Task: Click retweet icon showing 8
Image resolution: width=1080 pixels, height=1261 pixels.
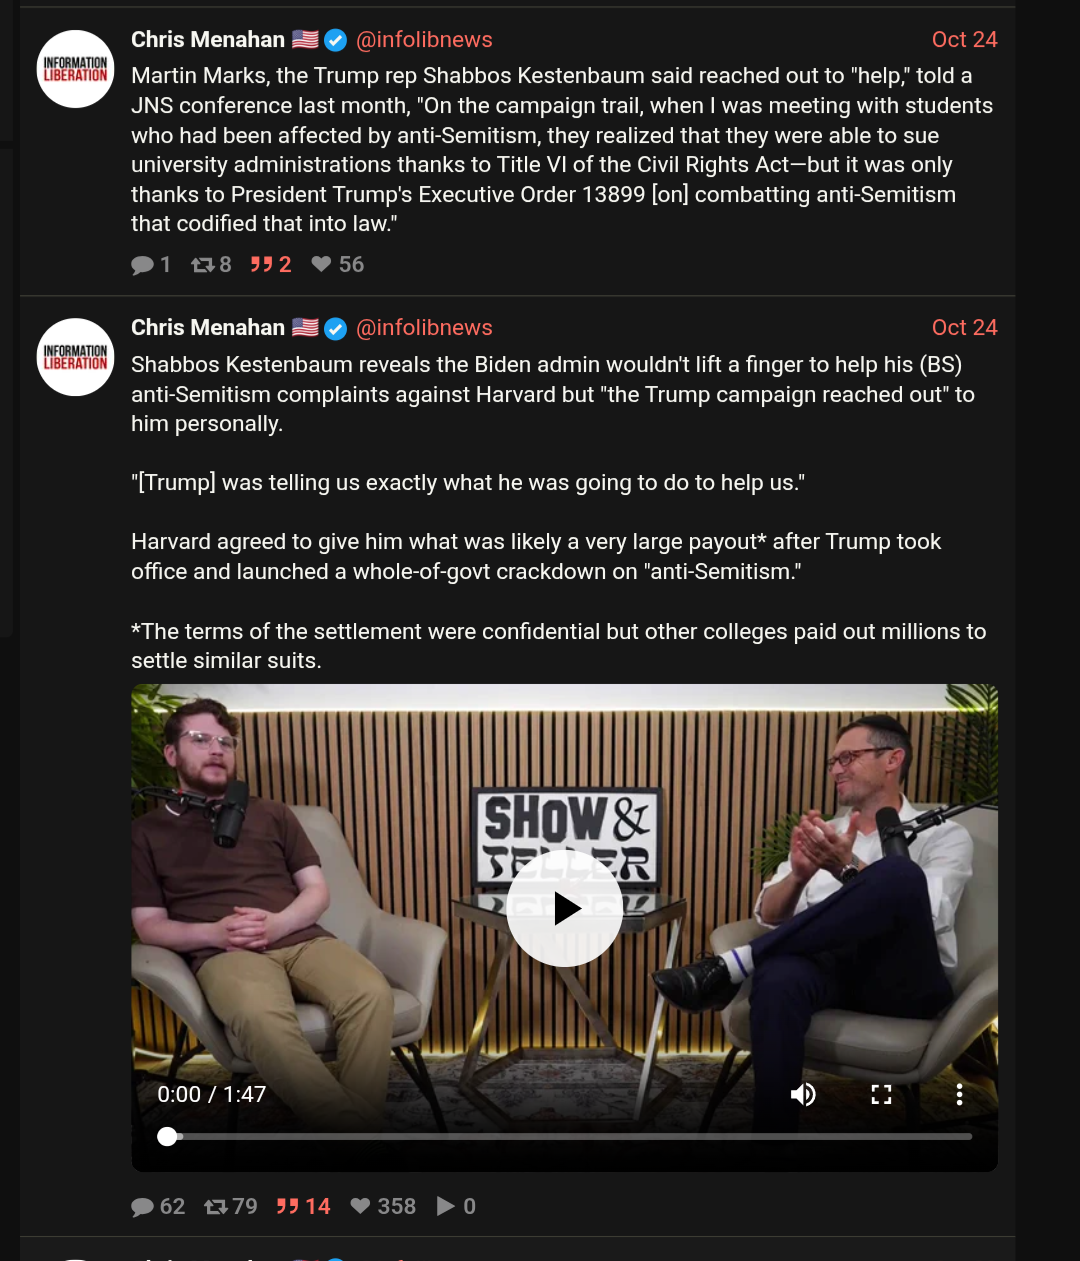Action: pos(203,264)
